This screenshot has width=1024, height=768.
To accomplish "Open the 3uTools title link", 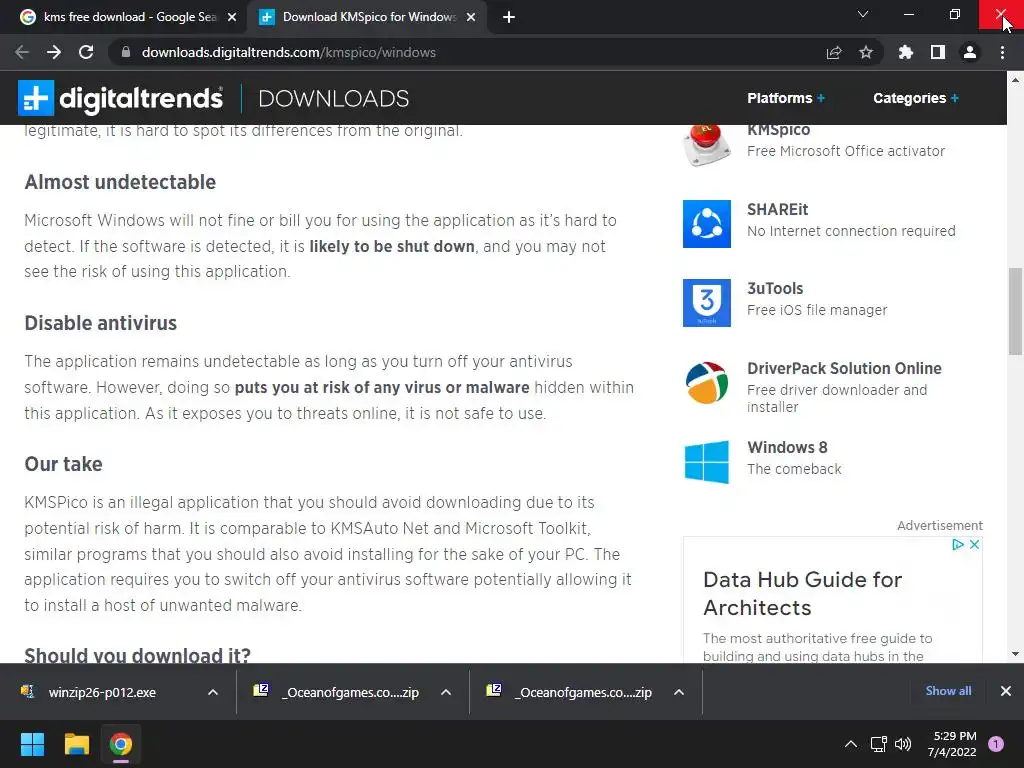I will [x=775, y=289].
